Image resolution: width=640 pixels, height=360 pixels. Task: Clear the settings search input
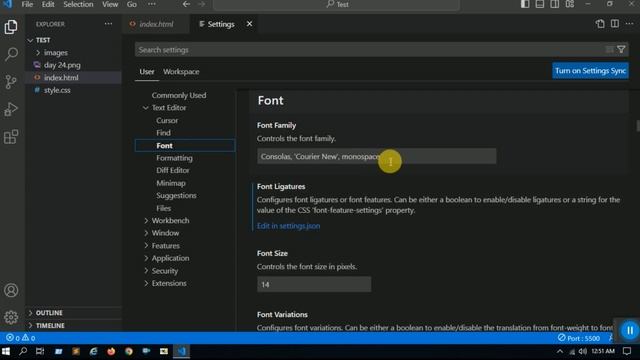[609, 50]
